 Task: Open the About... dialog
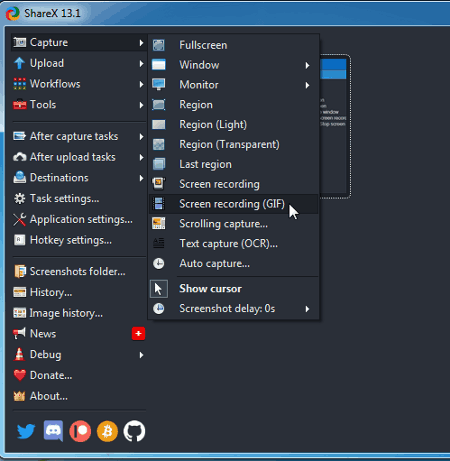point(78,396)
